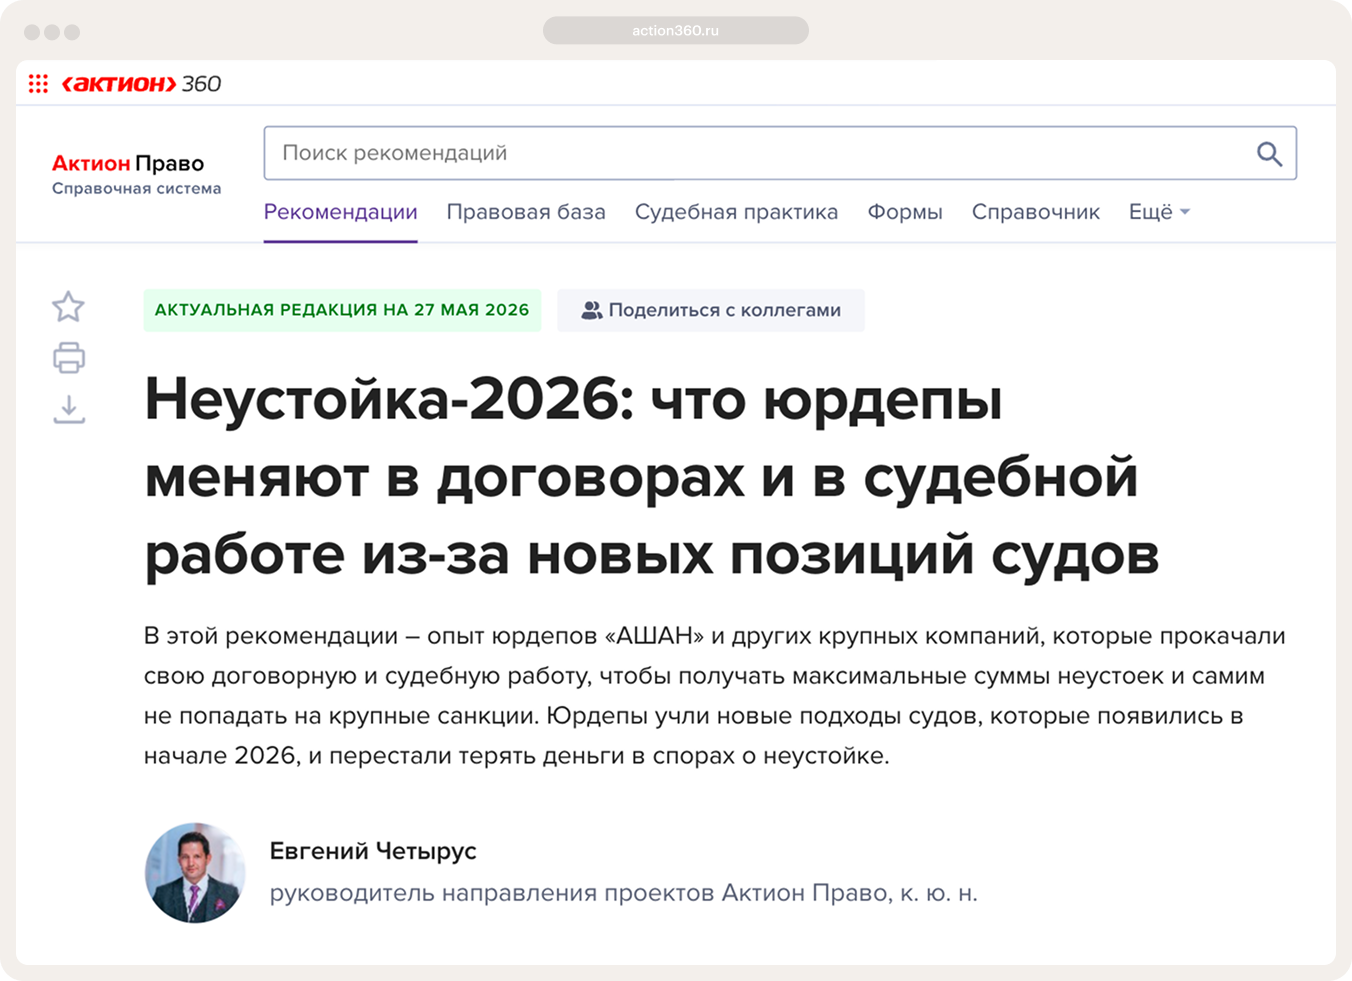
Task: Add the article to favorites with star
Action: [x=69, y=306]
